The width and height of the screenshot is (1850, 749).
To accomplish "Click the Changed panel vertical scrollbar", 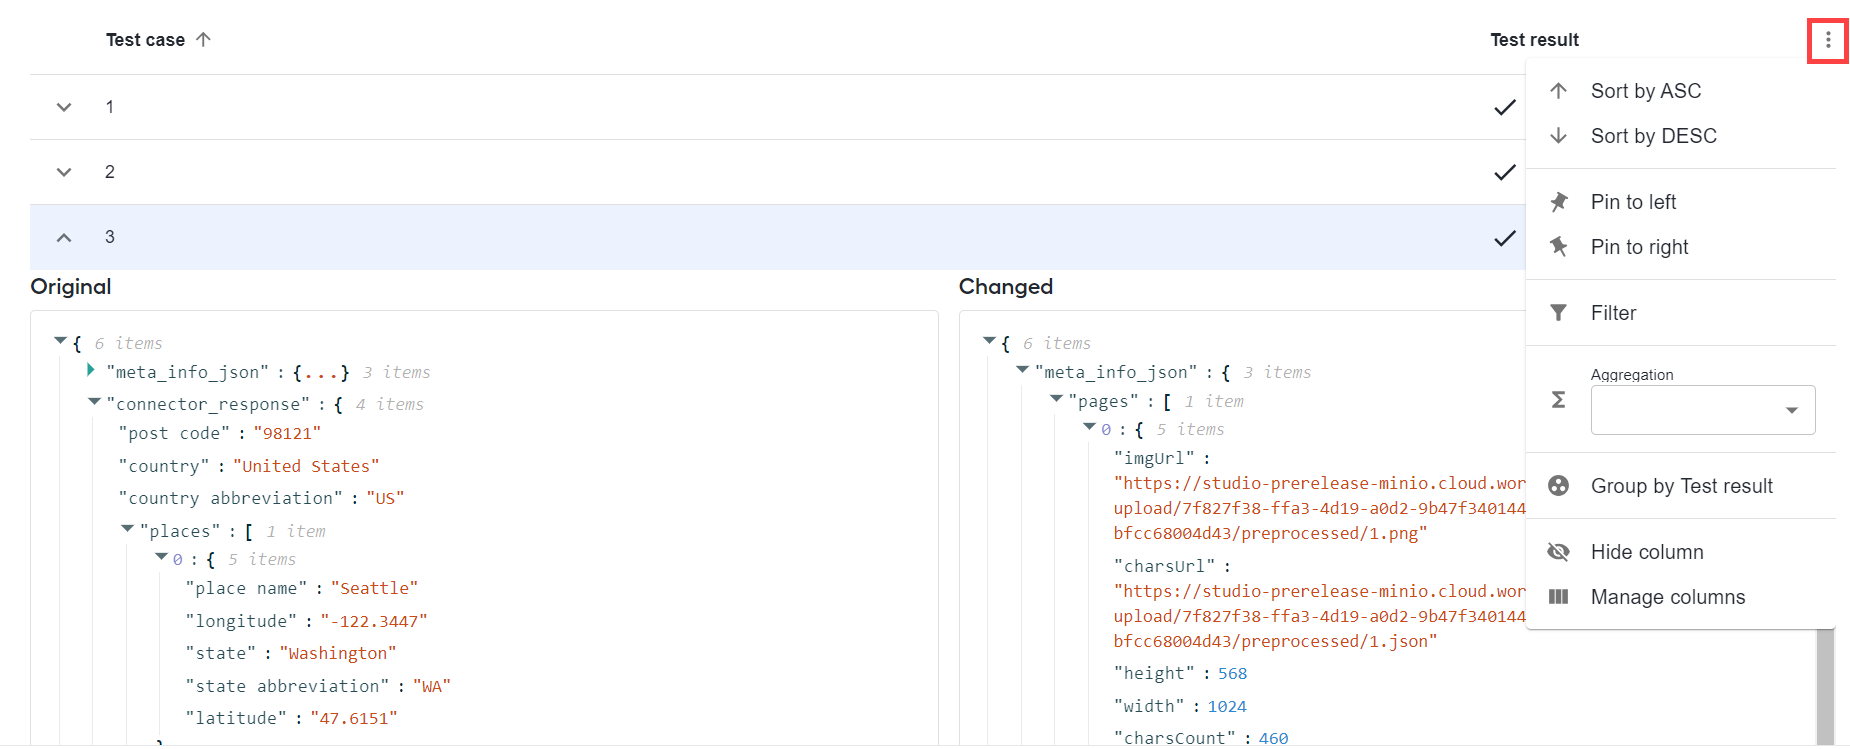I will (1826, 687).
